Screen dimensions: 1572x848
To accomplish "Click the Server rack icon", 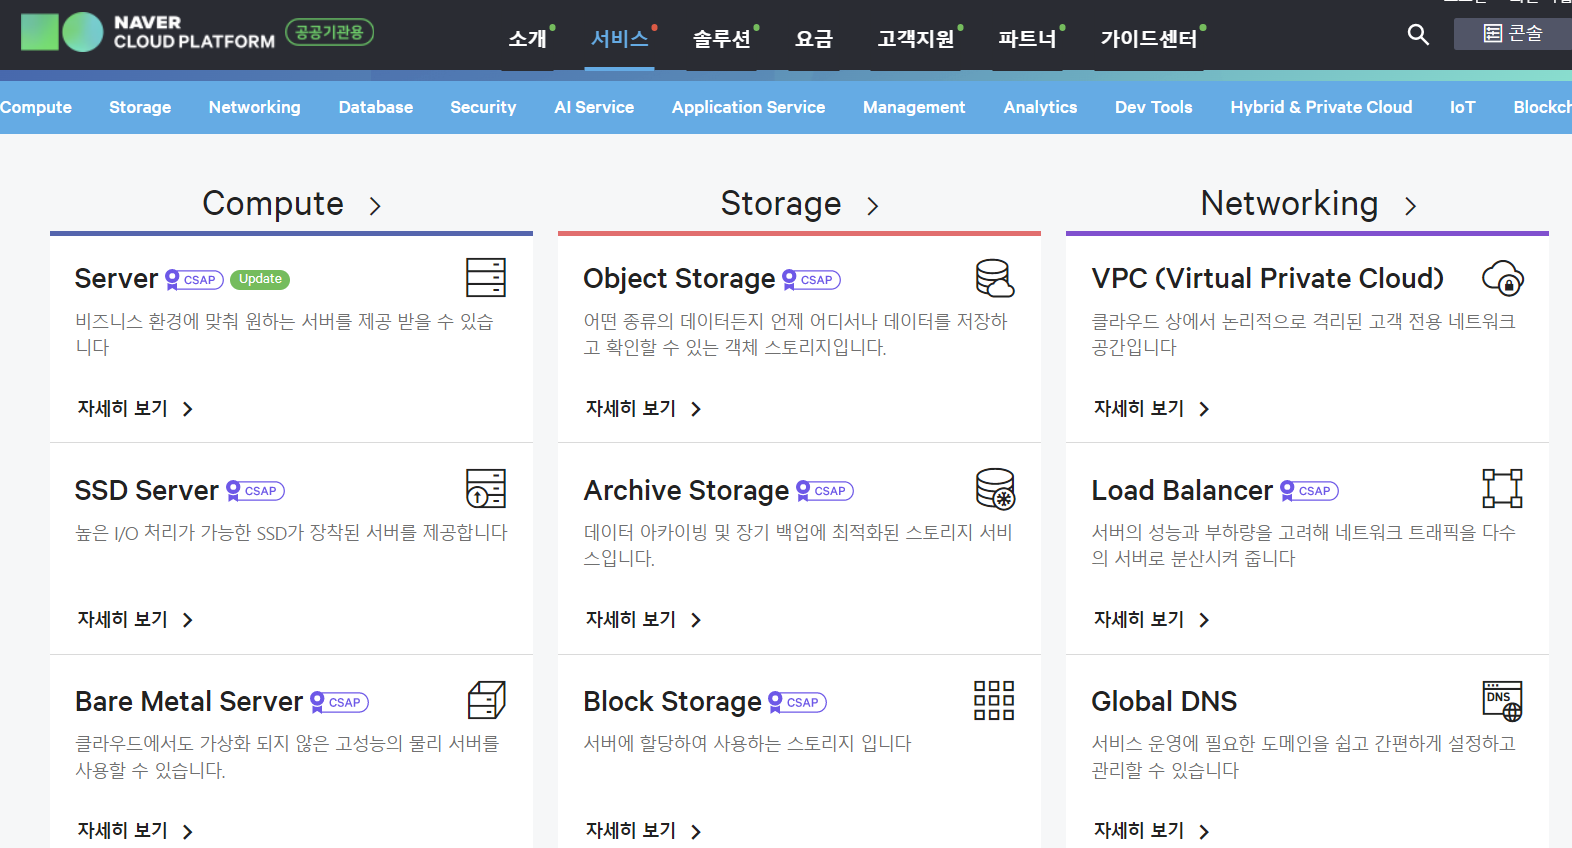I will [x=486, y=277].
